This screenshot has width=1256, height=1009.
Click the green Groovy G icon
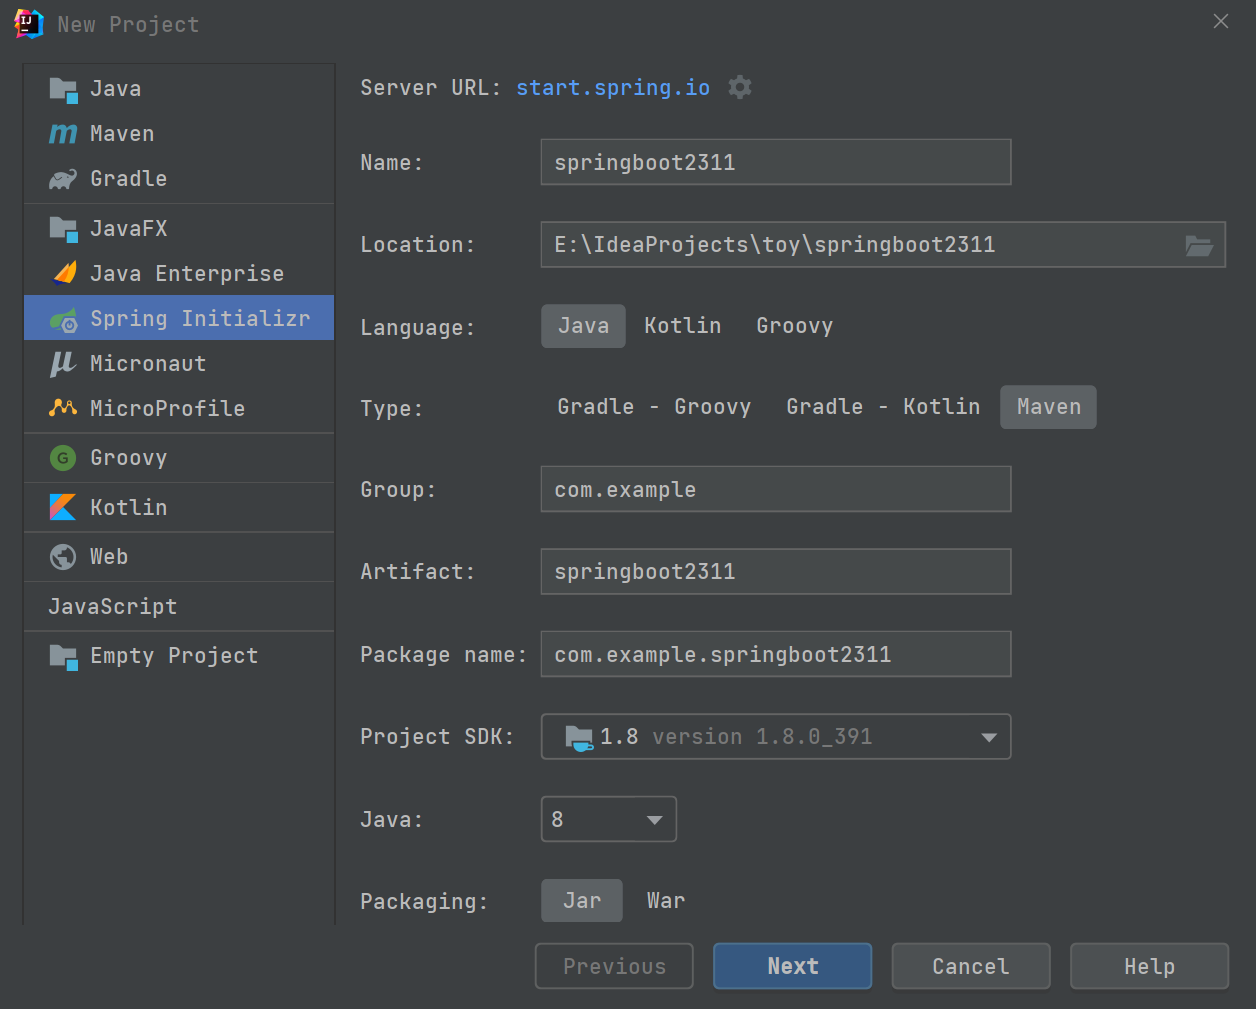point(63,458)
